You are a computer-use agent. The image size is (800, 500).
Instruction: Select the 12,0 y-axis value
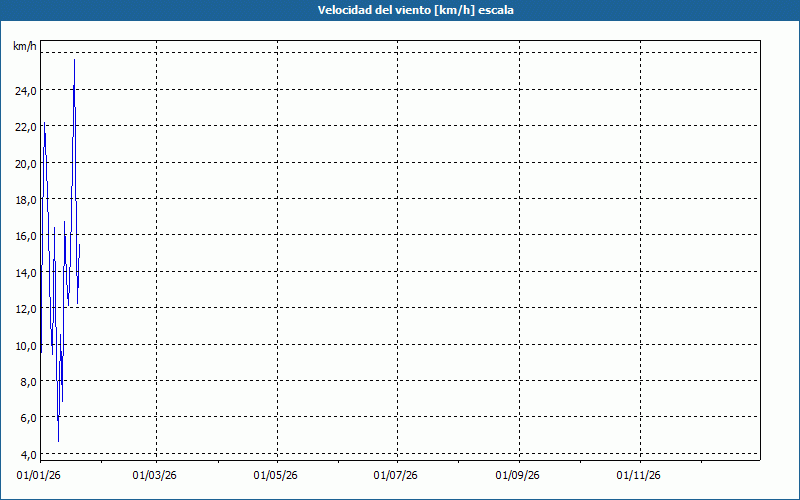click(x=26, y=309)
